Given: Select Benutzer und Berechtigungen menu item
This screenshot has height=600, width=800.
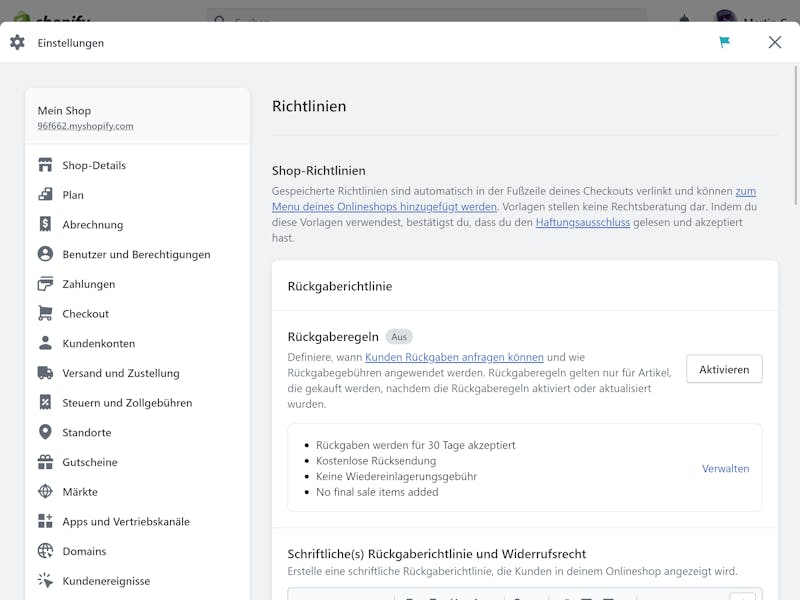Looking at the screenshot, I should point(137,254).
